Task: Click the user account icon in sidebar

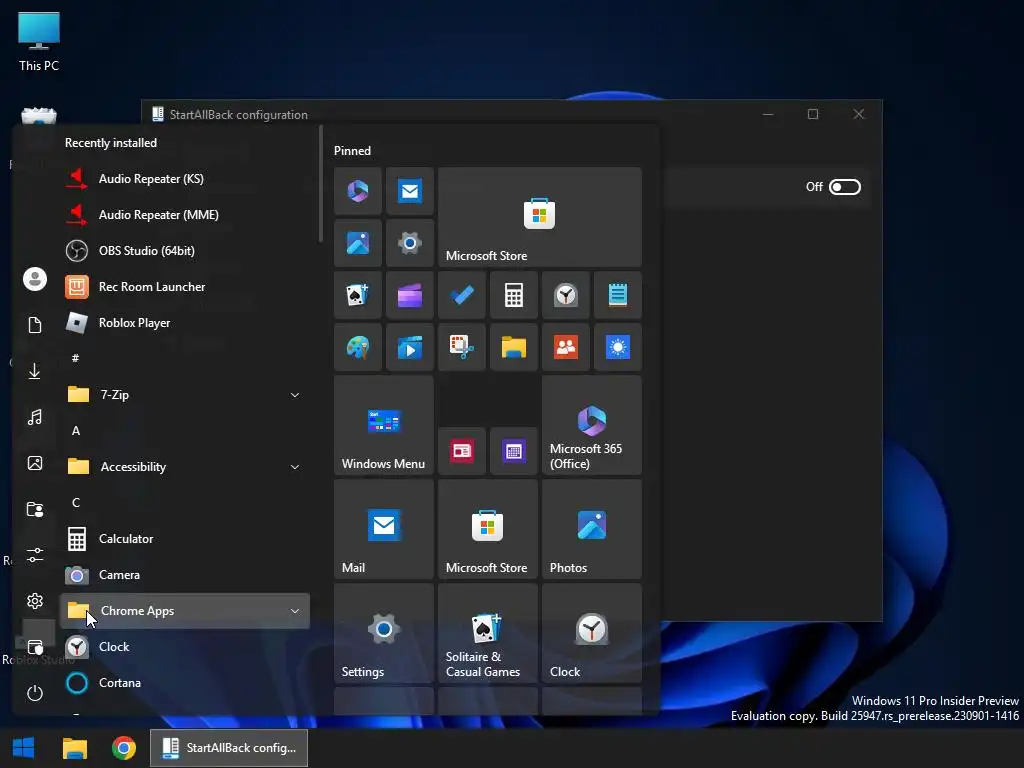Action: coord(35,279)
